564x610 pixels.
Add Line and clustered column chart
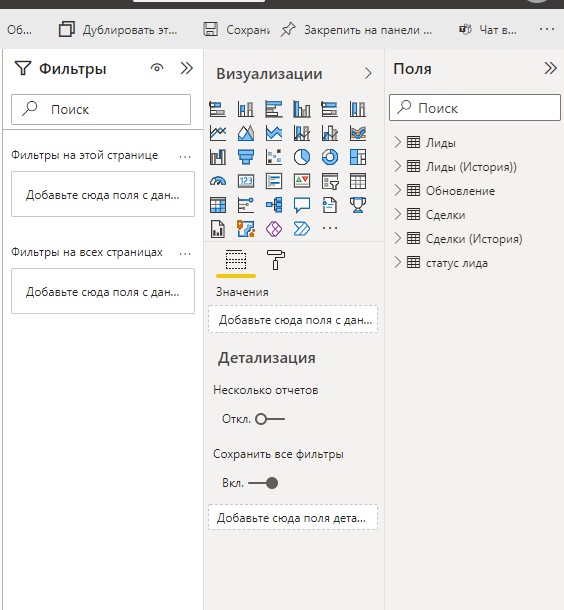click(x=330, y=133)
